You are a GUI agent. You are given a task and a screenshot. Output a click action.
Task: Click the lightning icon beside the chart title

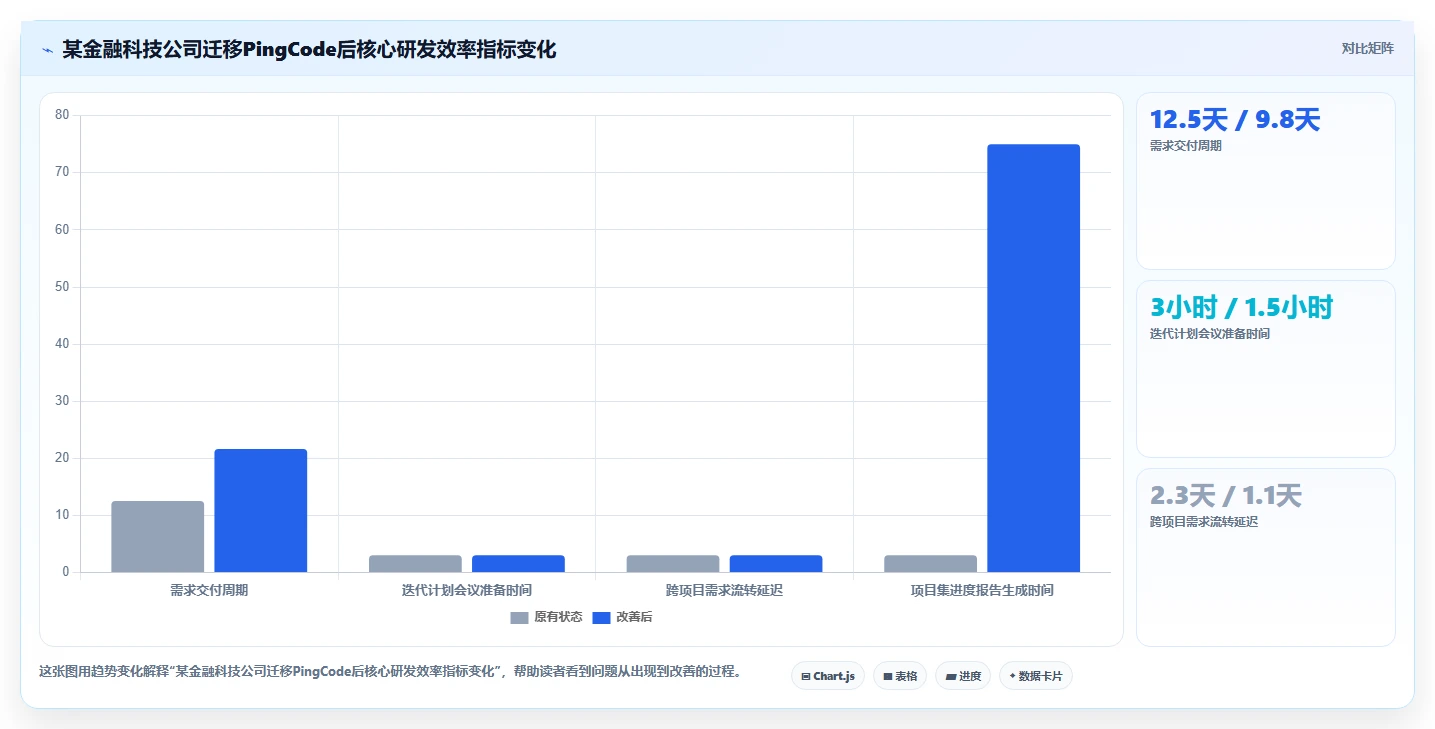[47, 49]
